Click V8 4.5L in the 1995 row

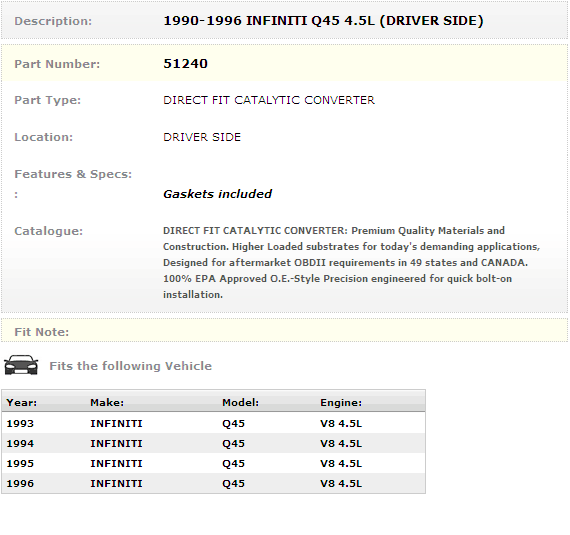coord(341,463)
